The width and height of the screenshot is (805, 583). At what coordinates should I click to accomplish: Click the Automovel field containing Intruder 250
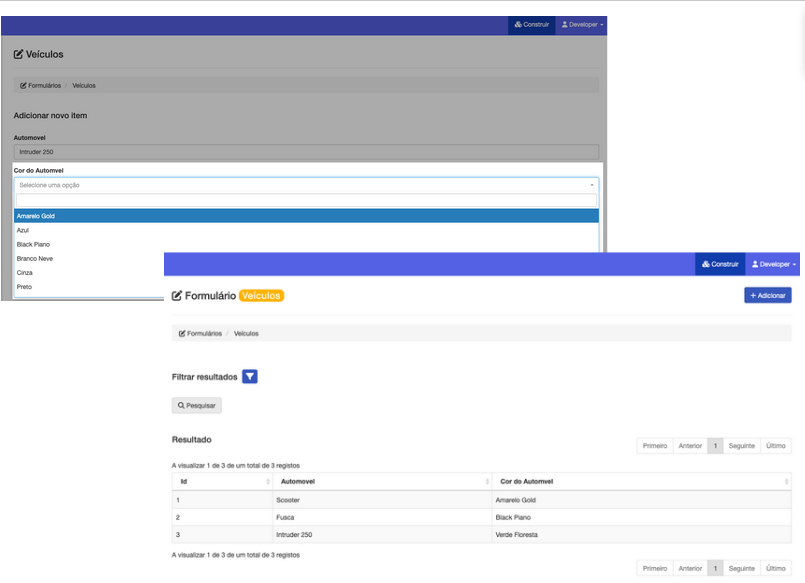coord(306,152)
